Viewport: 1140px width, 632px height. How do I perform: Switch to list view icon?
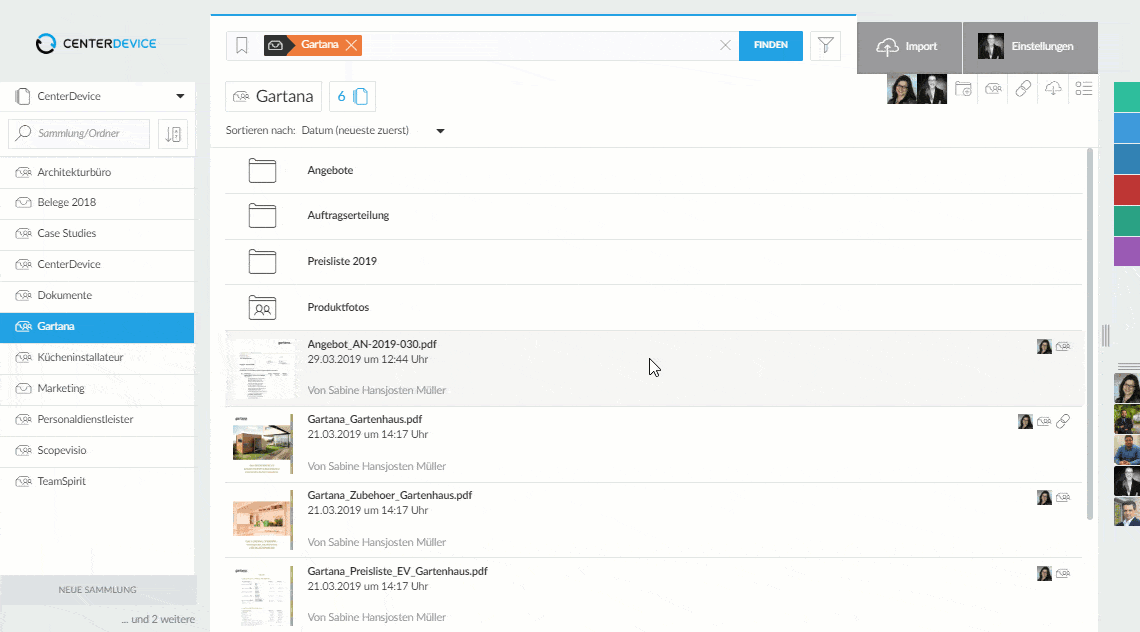pyautogui.click(x=1083, y=89)
